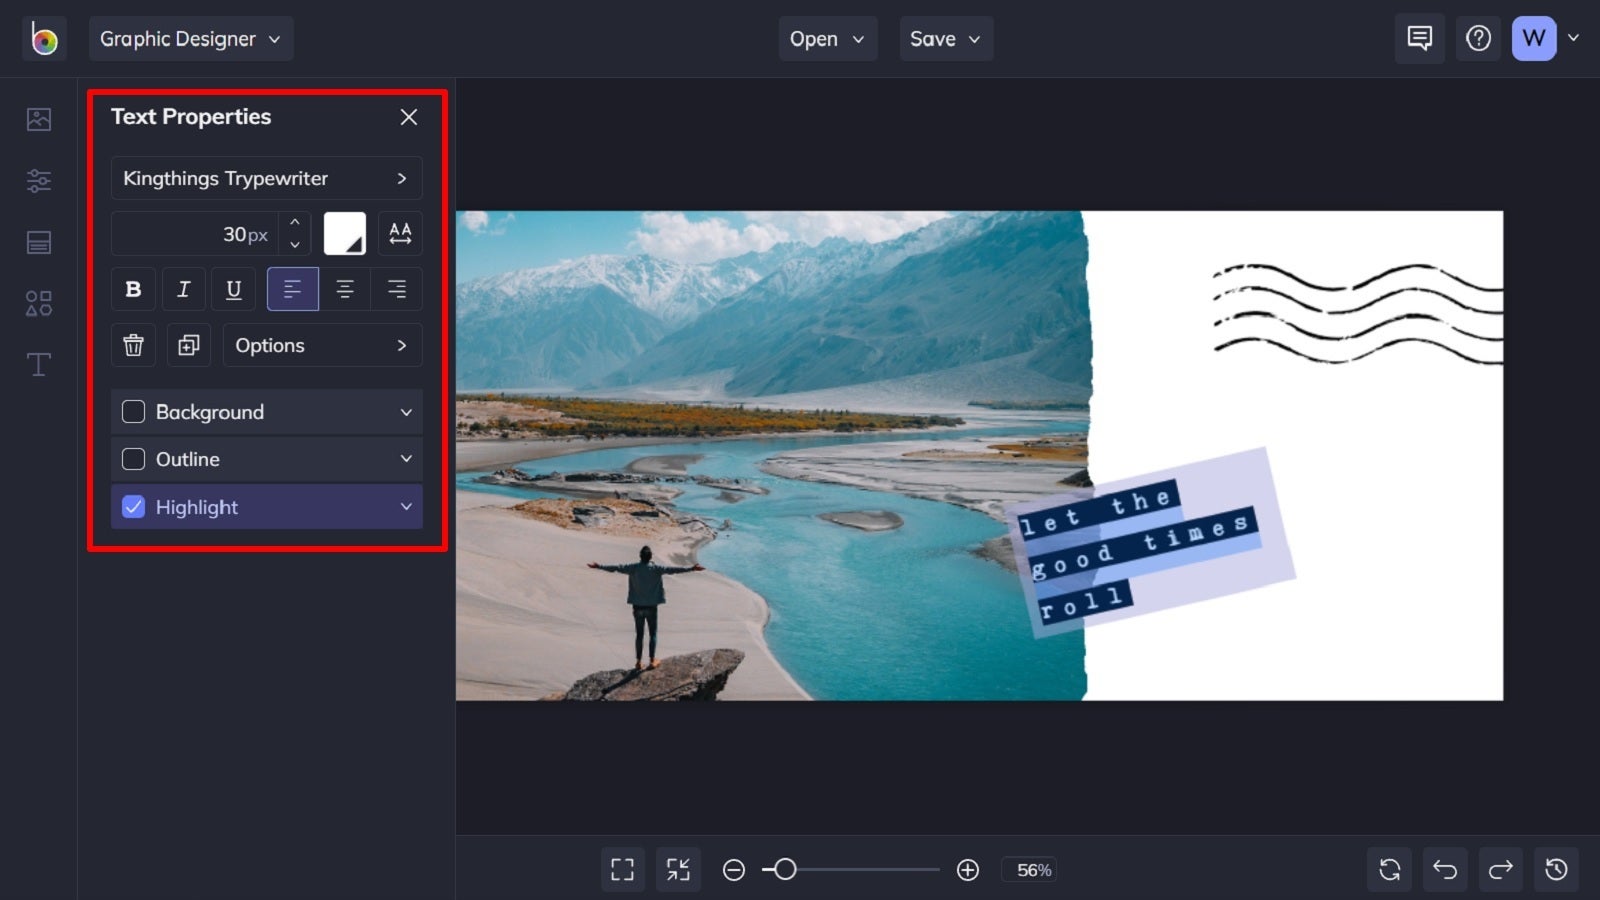The image size is (1600, 900).
Task: Open the Kingthings Trypewriter font selector
Action: point(266,178)
